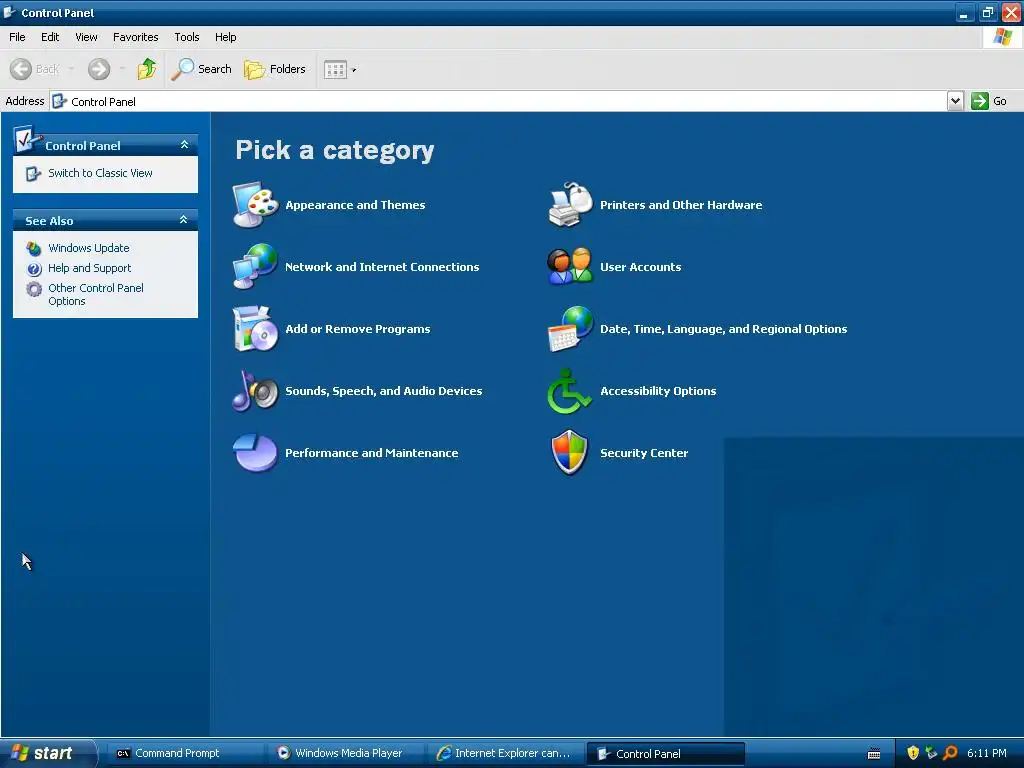Click the Windows Update link
Image resolution: width=1024 pixels, height=768 pixels.
89,248
